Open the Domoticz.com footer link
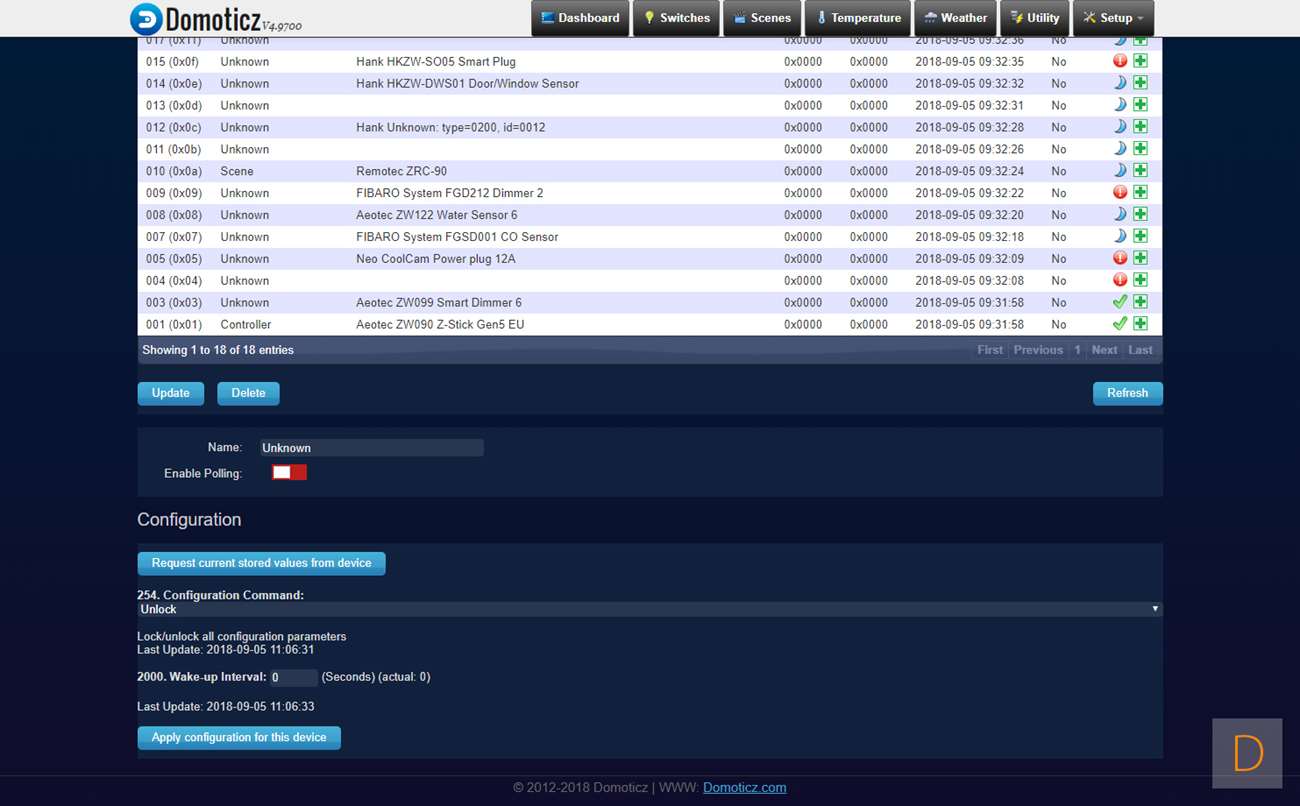 point(744,788)
